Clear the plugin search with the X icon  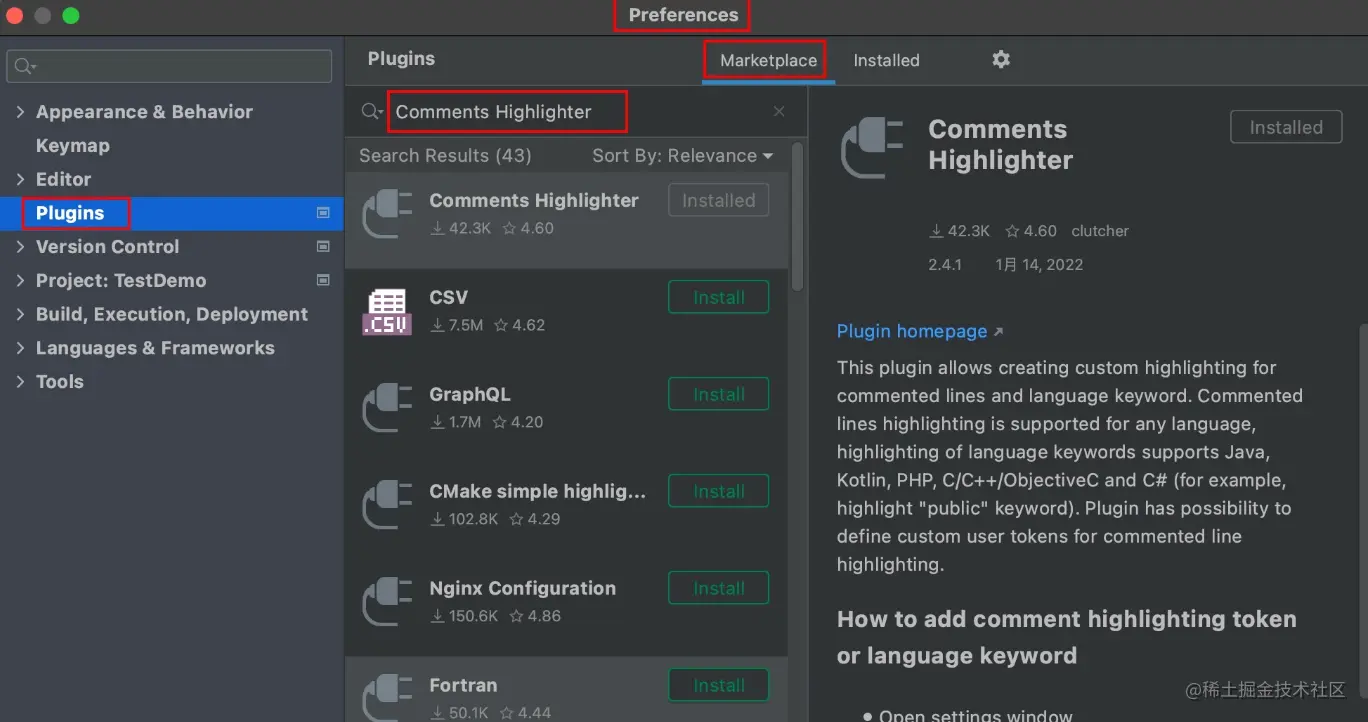[x=779, y=112]
